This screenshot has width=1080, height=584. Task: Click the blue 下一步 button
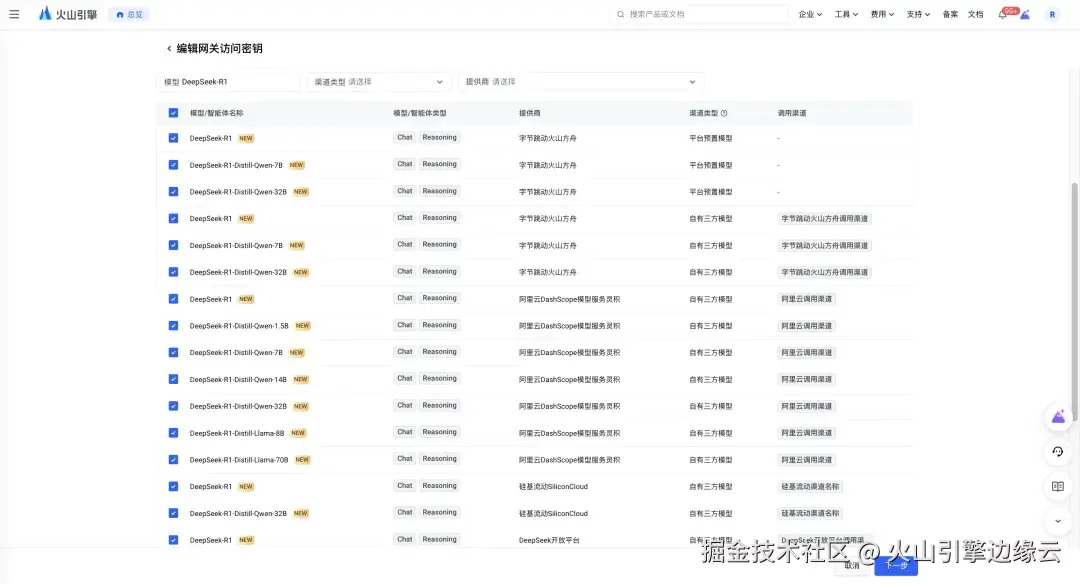(x=896, y=565)
